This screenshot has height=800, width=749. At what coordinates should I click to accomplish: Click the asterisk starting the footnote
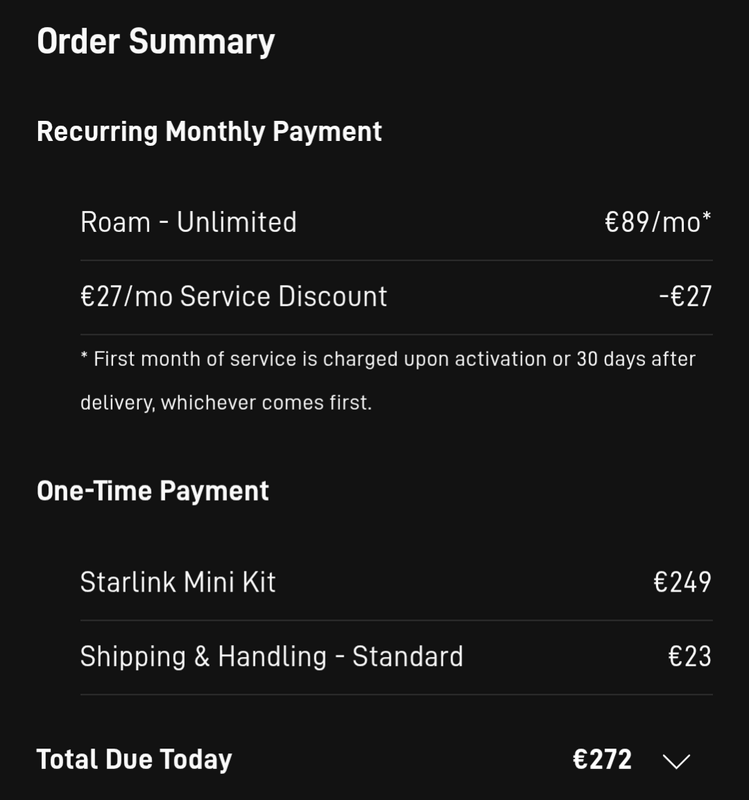84,356
